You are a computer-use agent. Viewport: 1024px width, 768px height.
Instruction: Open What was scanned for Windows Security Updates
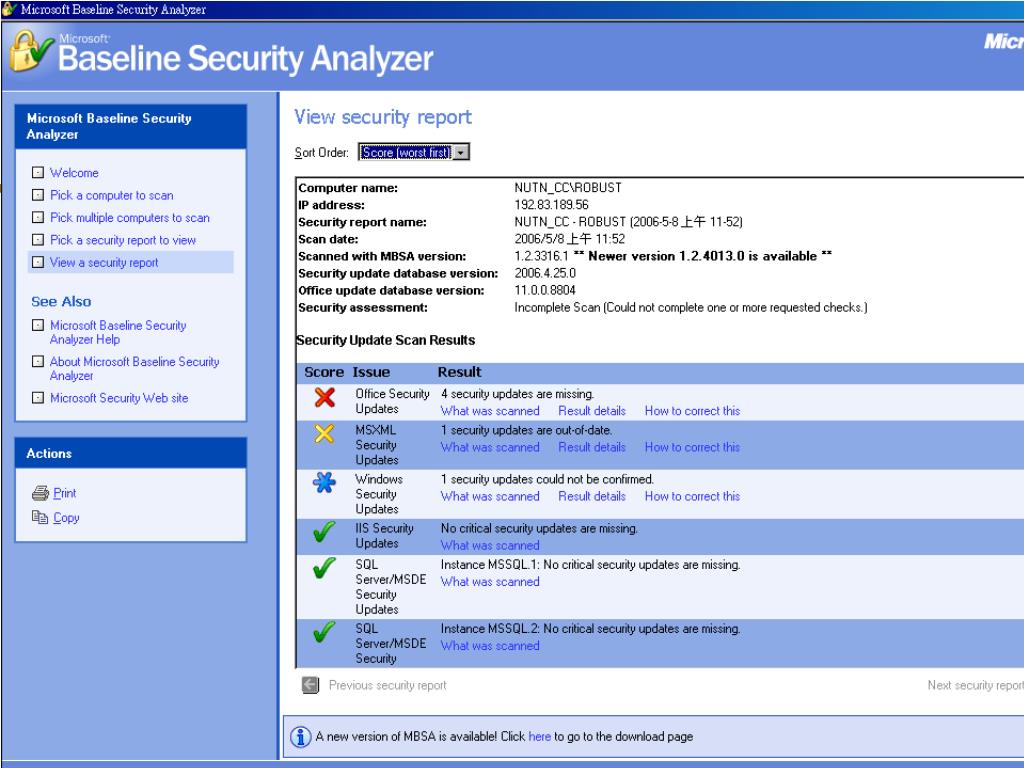click(x=490, y=496)
